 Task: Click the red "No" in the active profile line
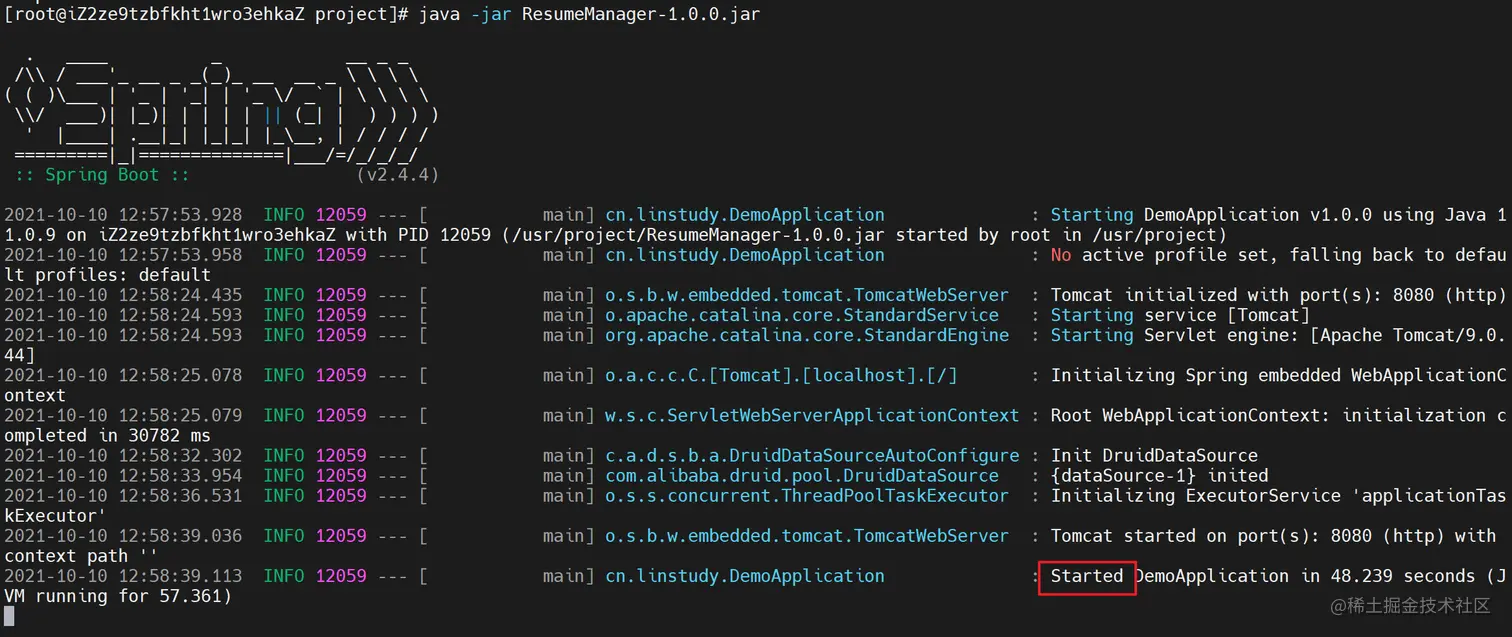(1061, 255)
